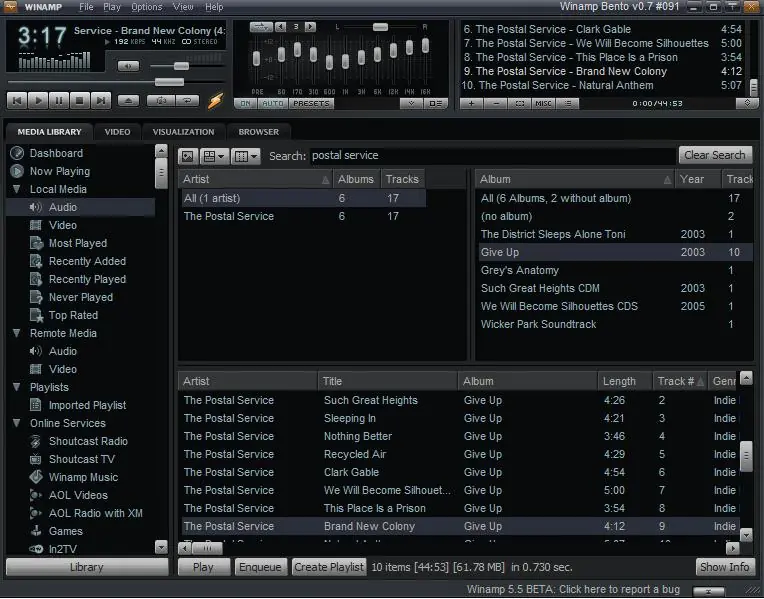Viewport: 764px width, 599px height.
Task: Turn the equalizer ON button off
Action: pos(246,103)
